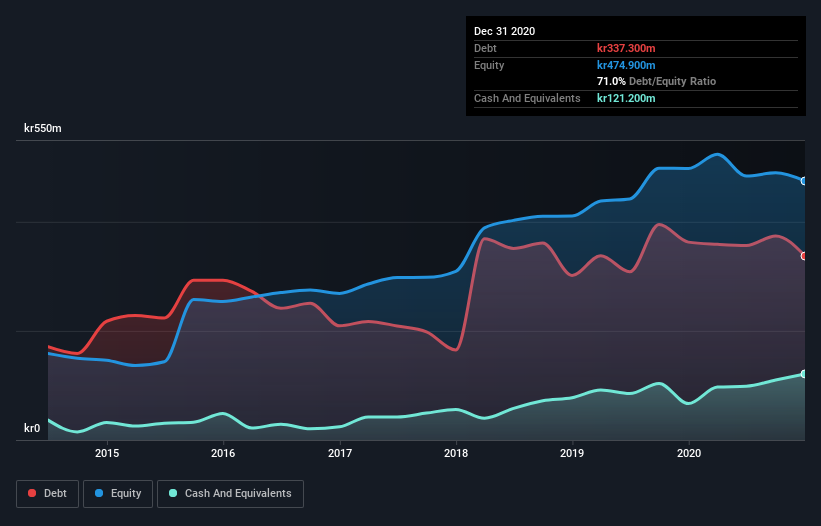The image size is (821, 526).
Task: Click the blue Equity legend dot
Action: (99, 493)
